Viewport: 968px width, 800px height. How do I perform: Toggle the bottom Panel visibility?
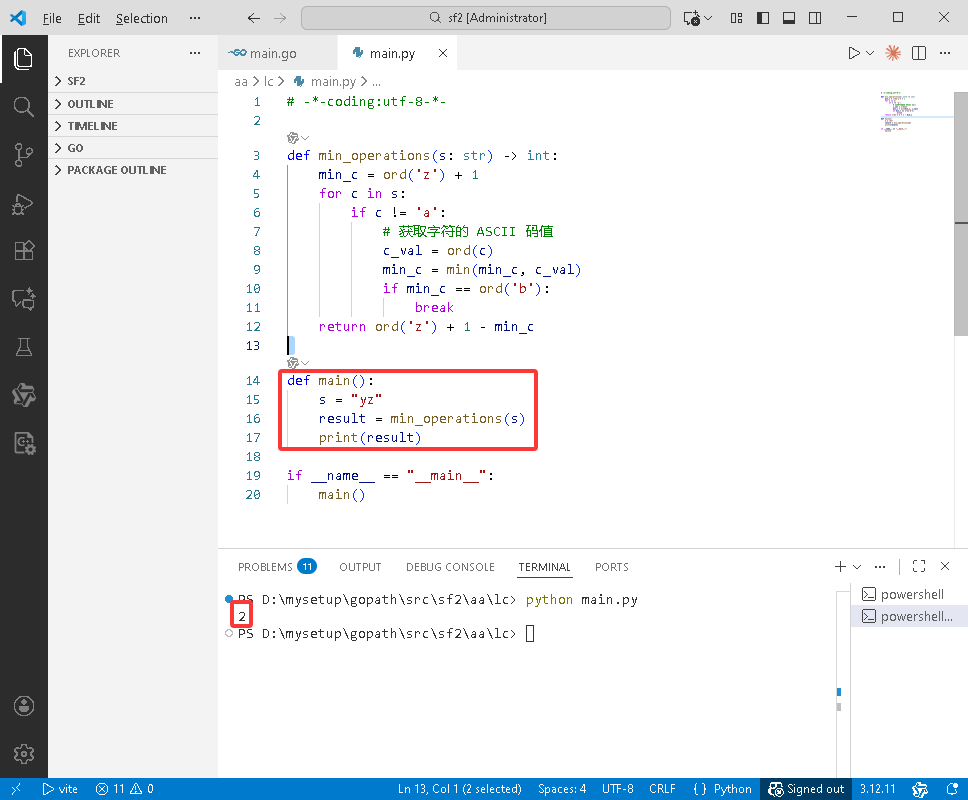789,18
